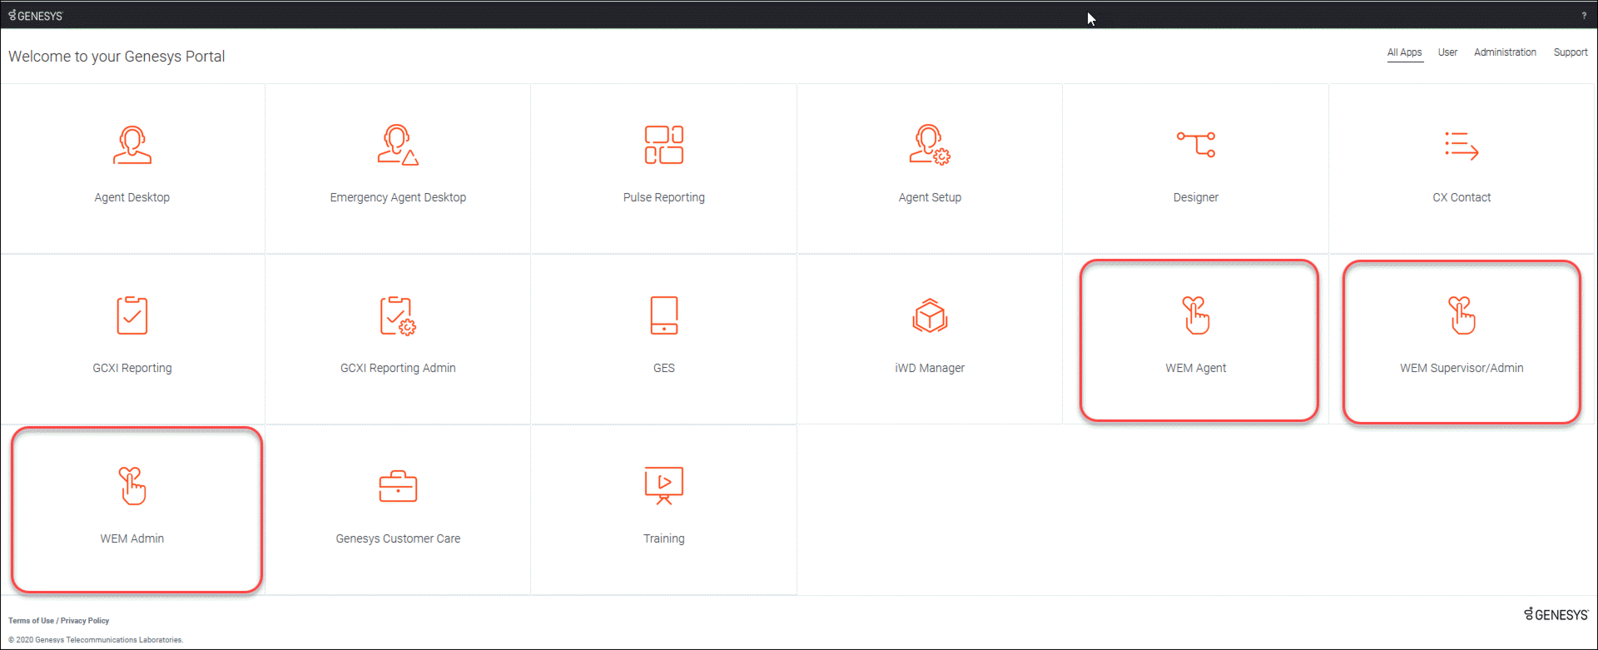Screen dimensions: 1598x650
Task: Click the WEM Agent label
Action: coord(1196,368)
